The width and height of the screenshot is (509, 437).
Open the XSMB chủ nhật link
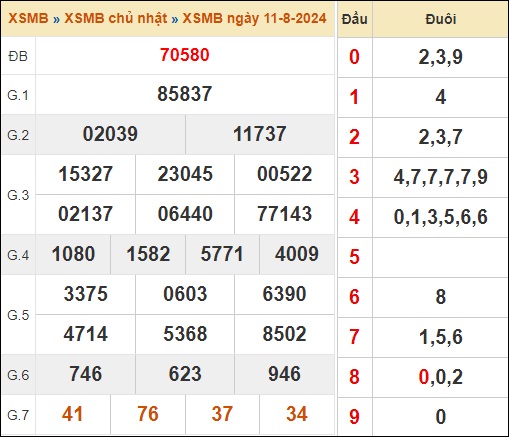[x=116, y=18]
